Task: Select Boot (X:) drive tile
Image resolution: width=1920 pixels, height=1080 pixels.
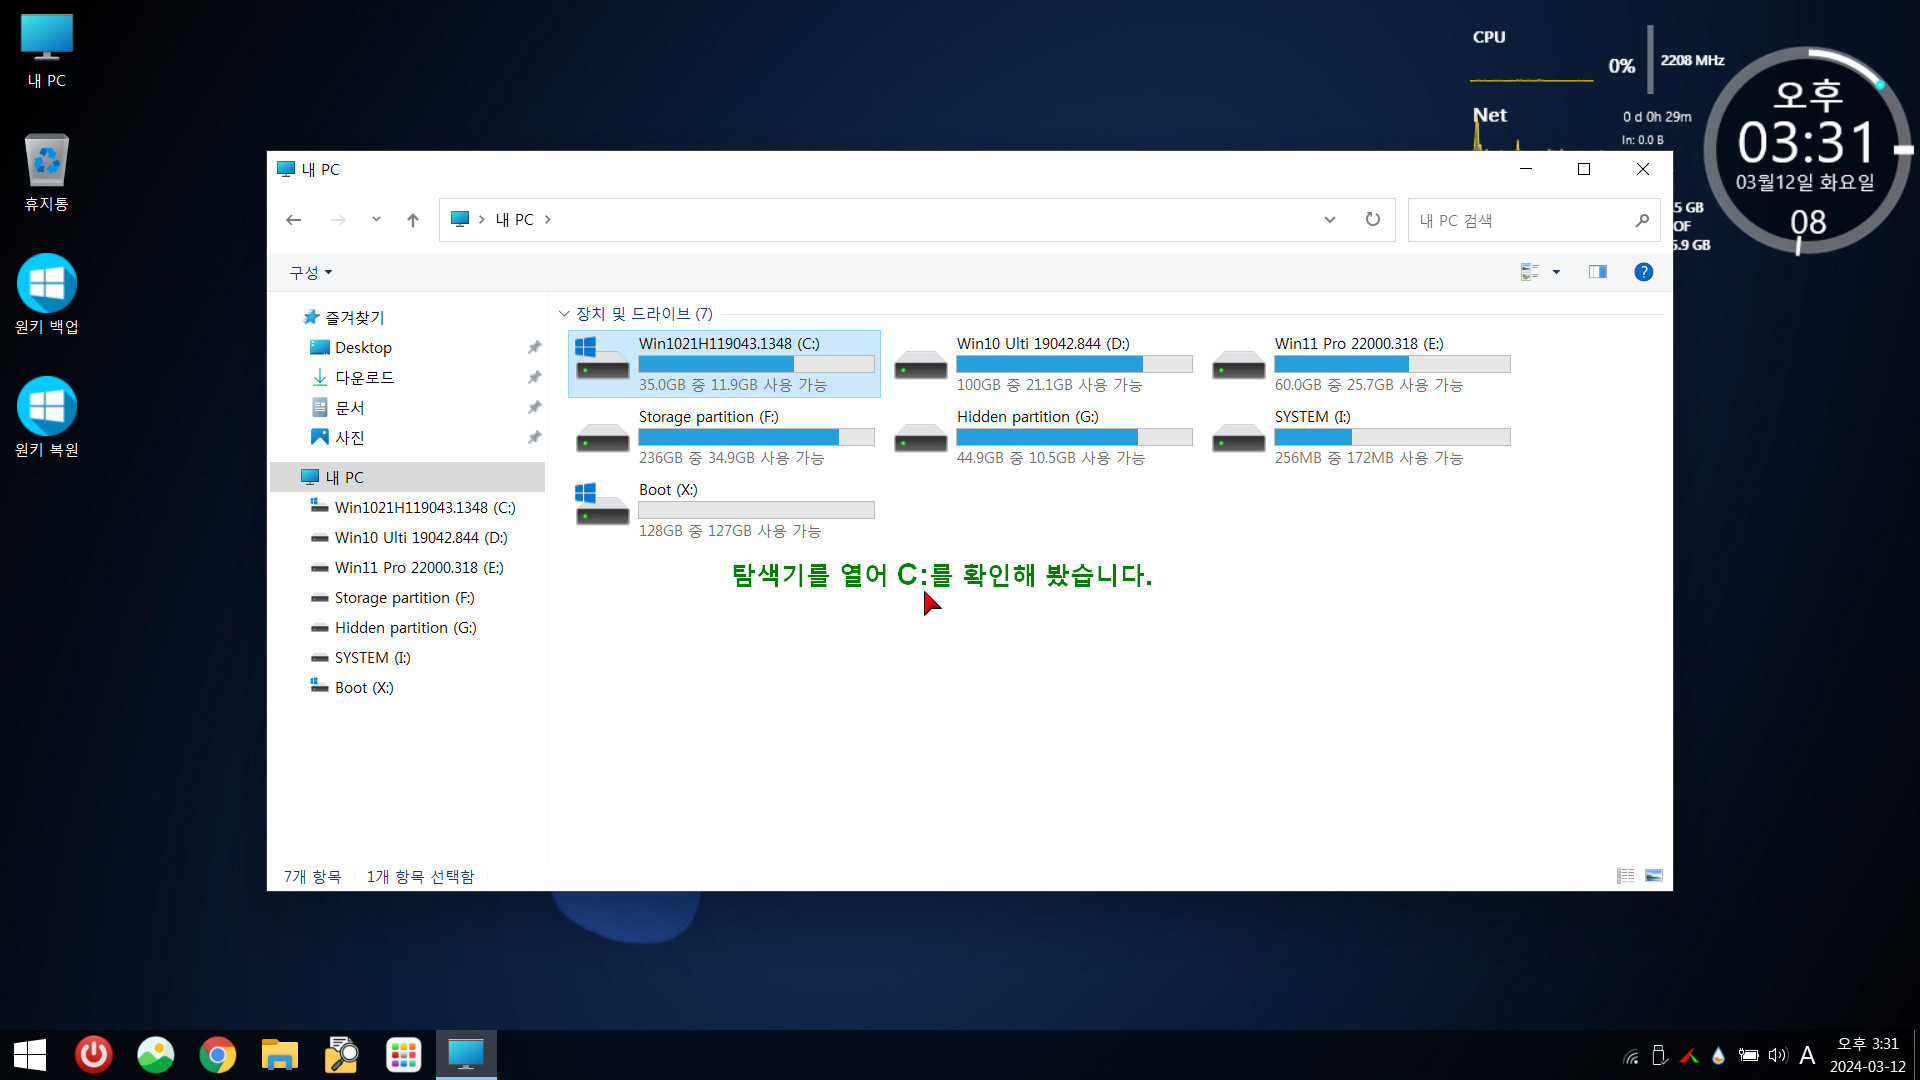Action: click(724, 510)
